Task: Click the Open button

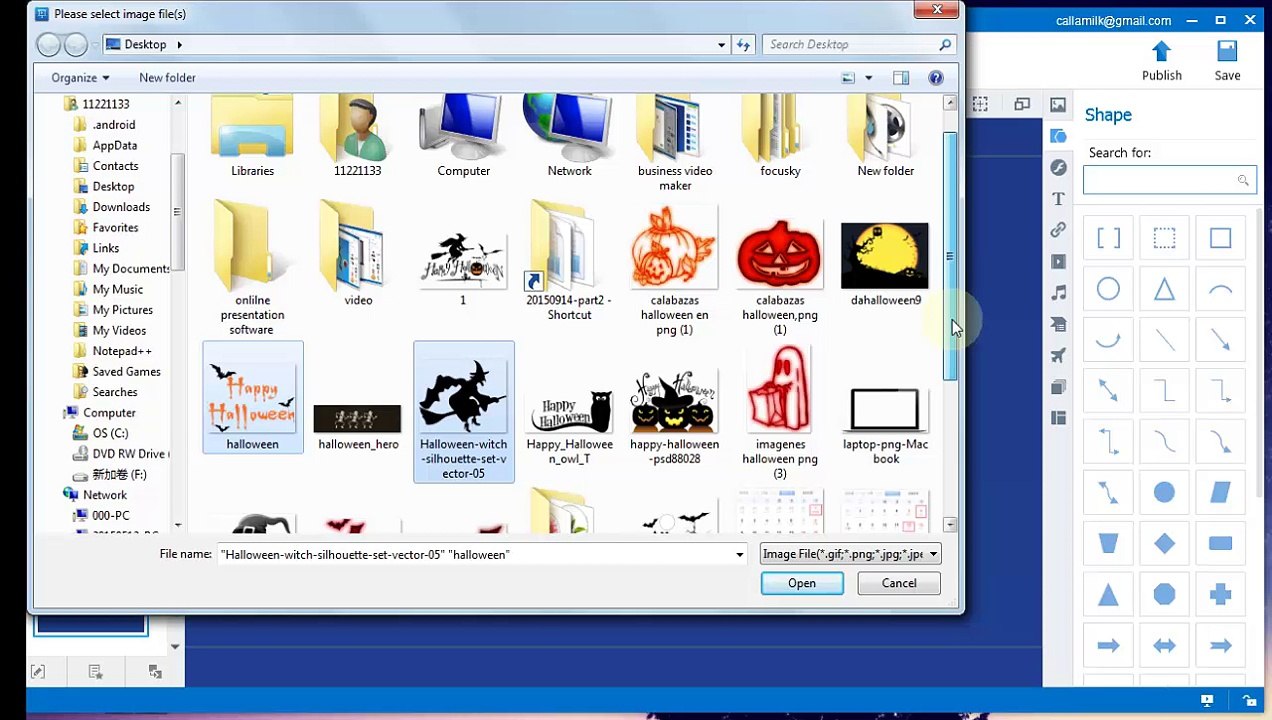Action: tap(802, 583)
